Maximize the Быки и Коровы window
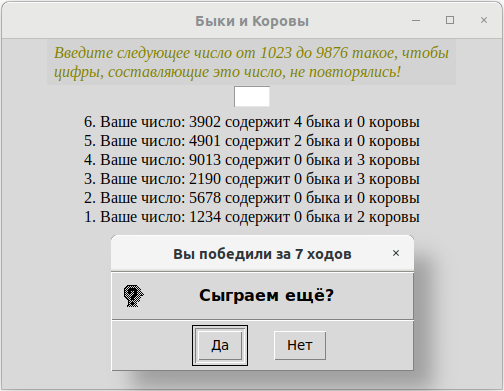 point(450,20)
